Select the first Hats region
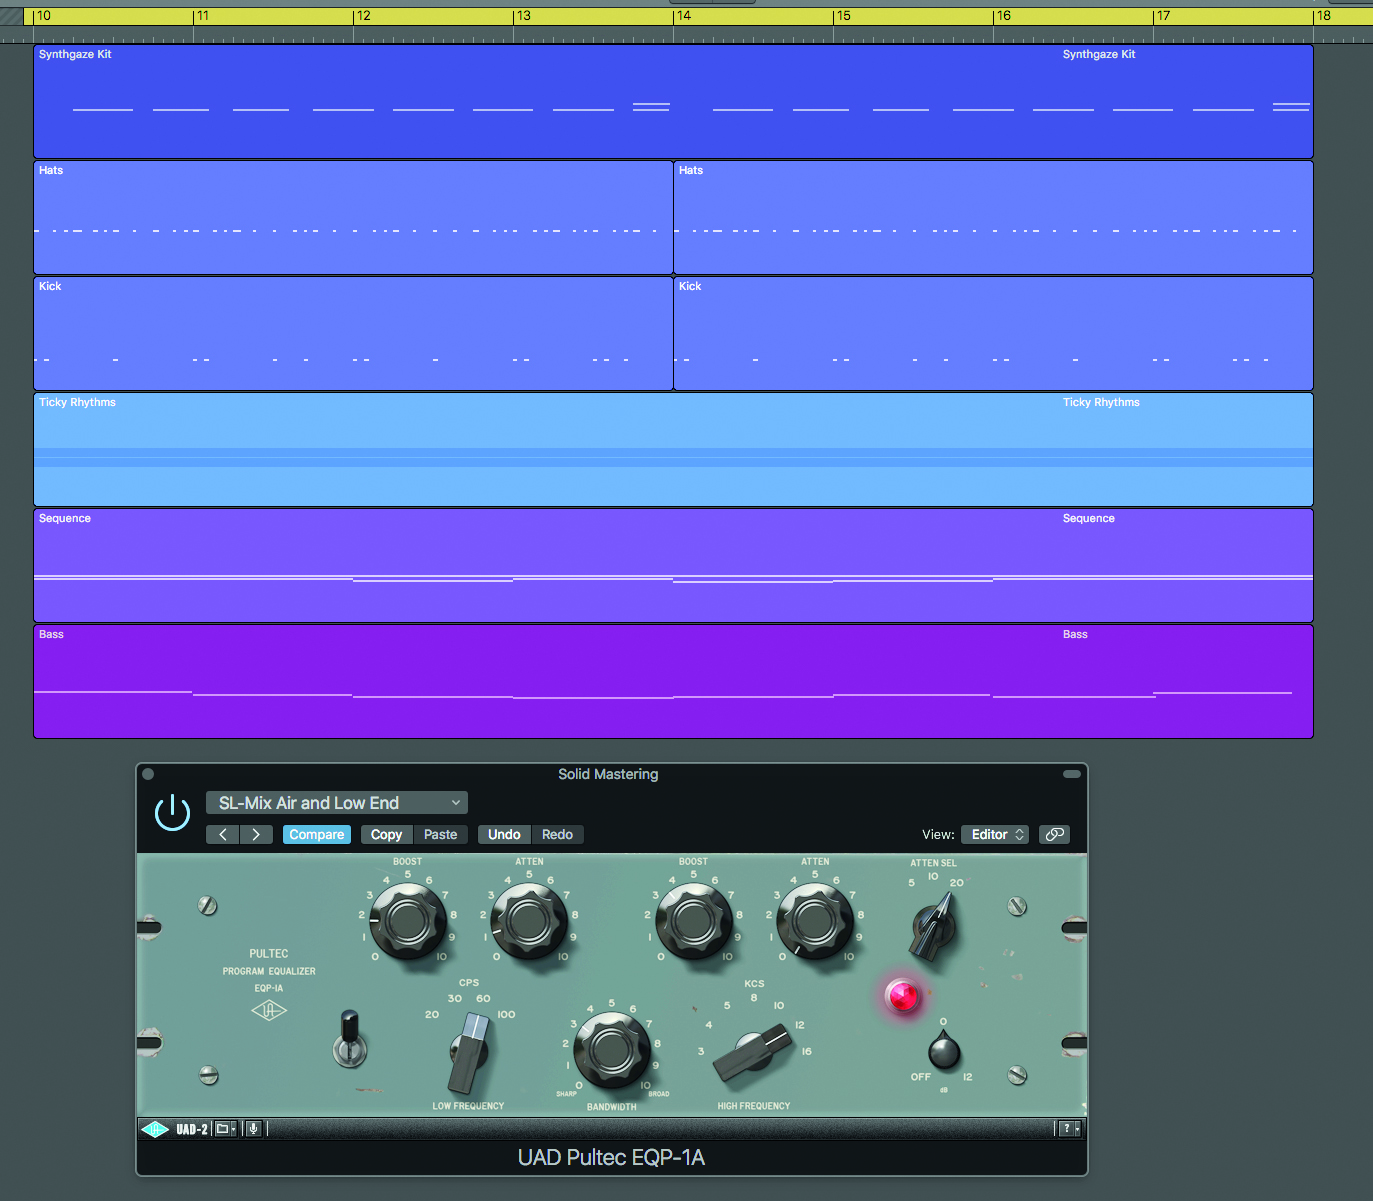Image resolution: width=1373 pixels, height=1201 pixels. 353,217
